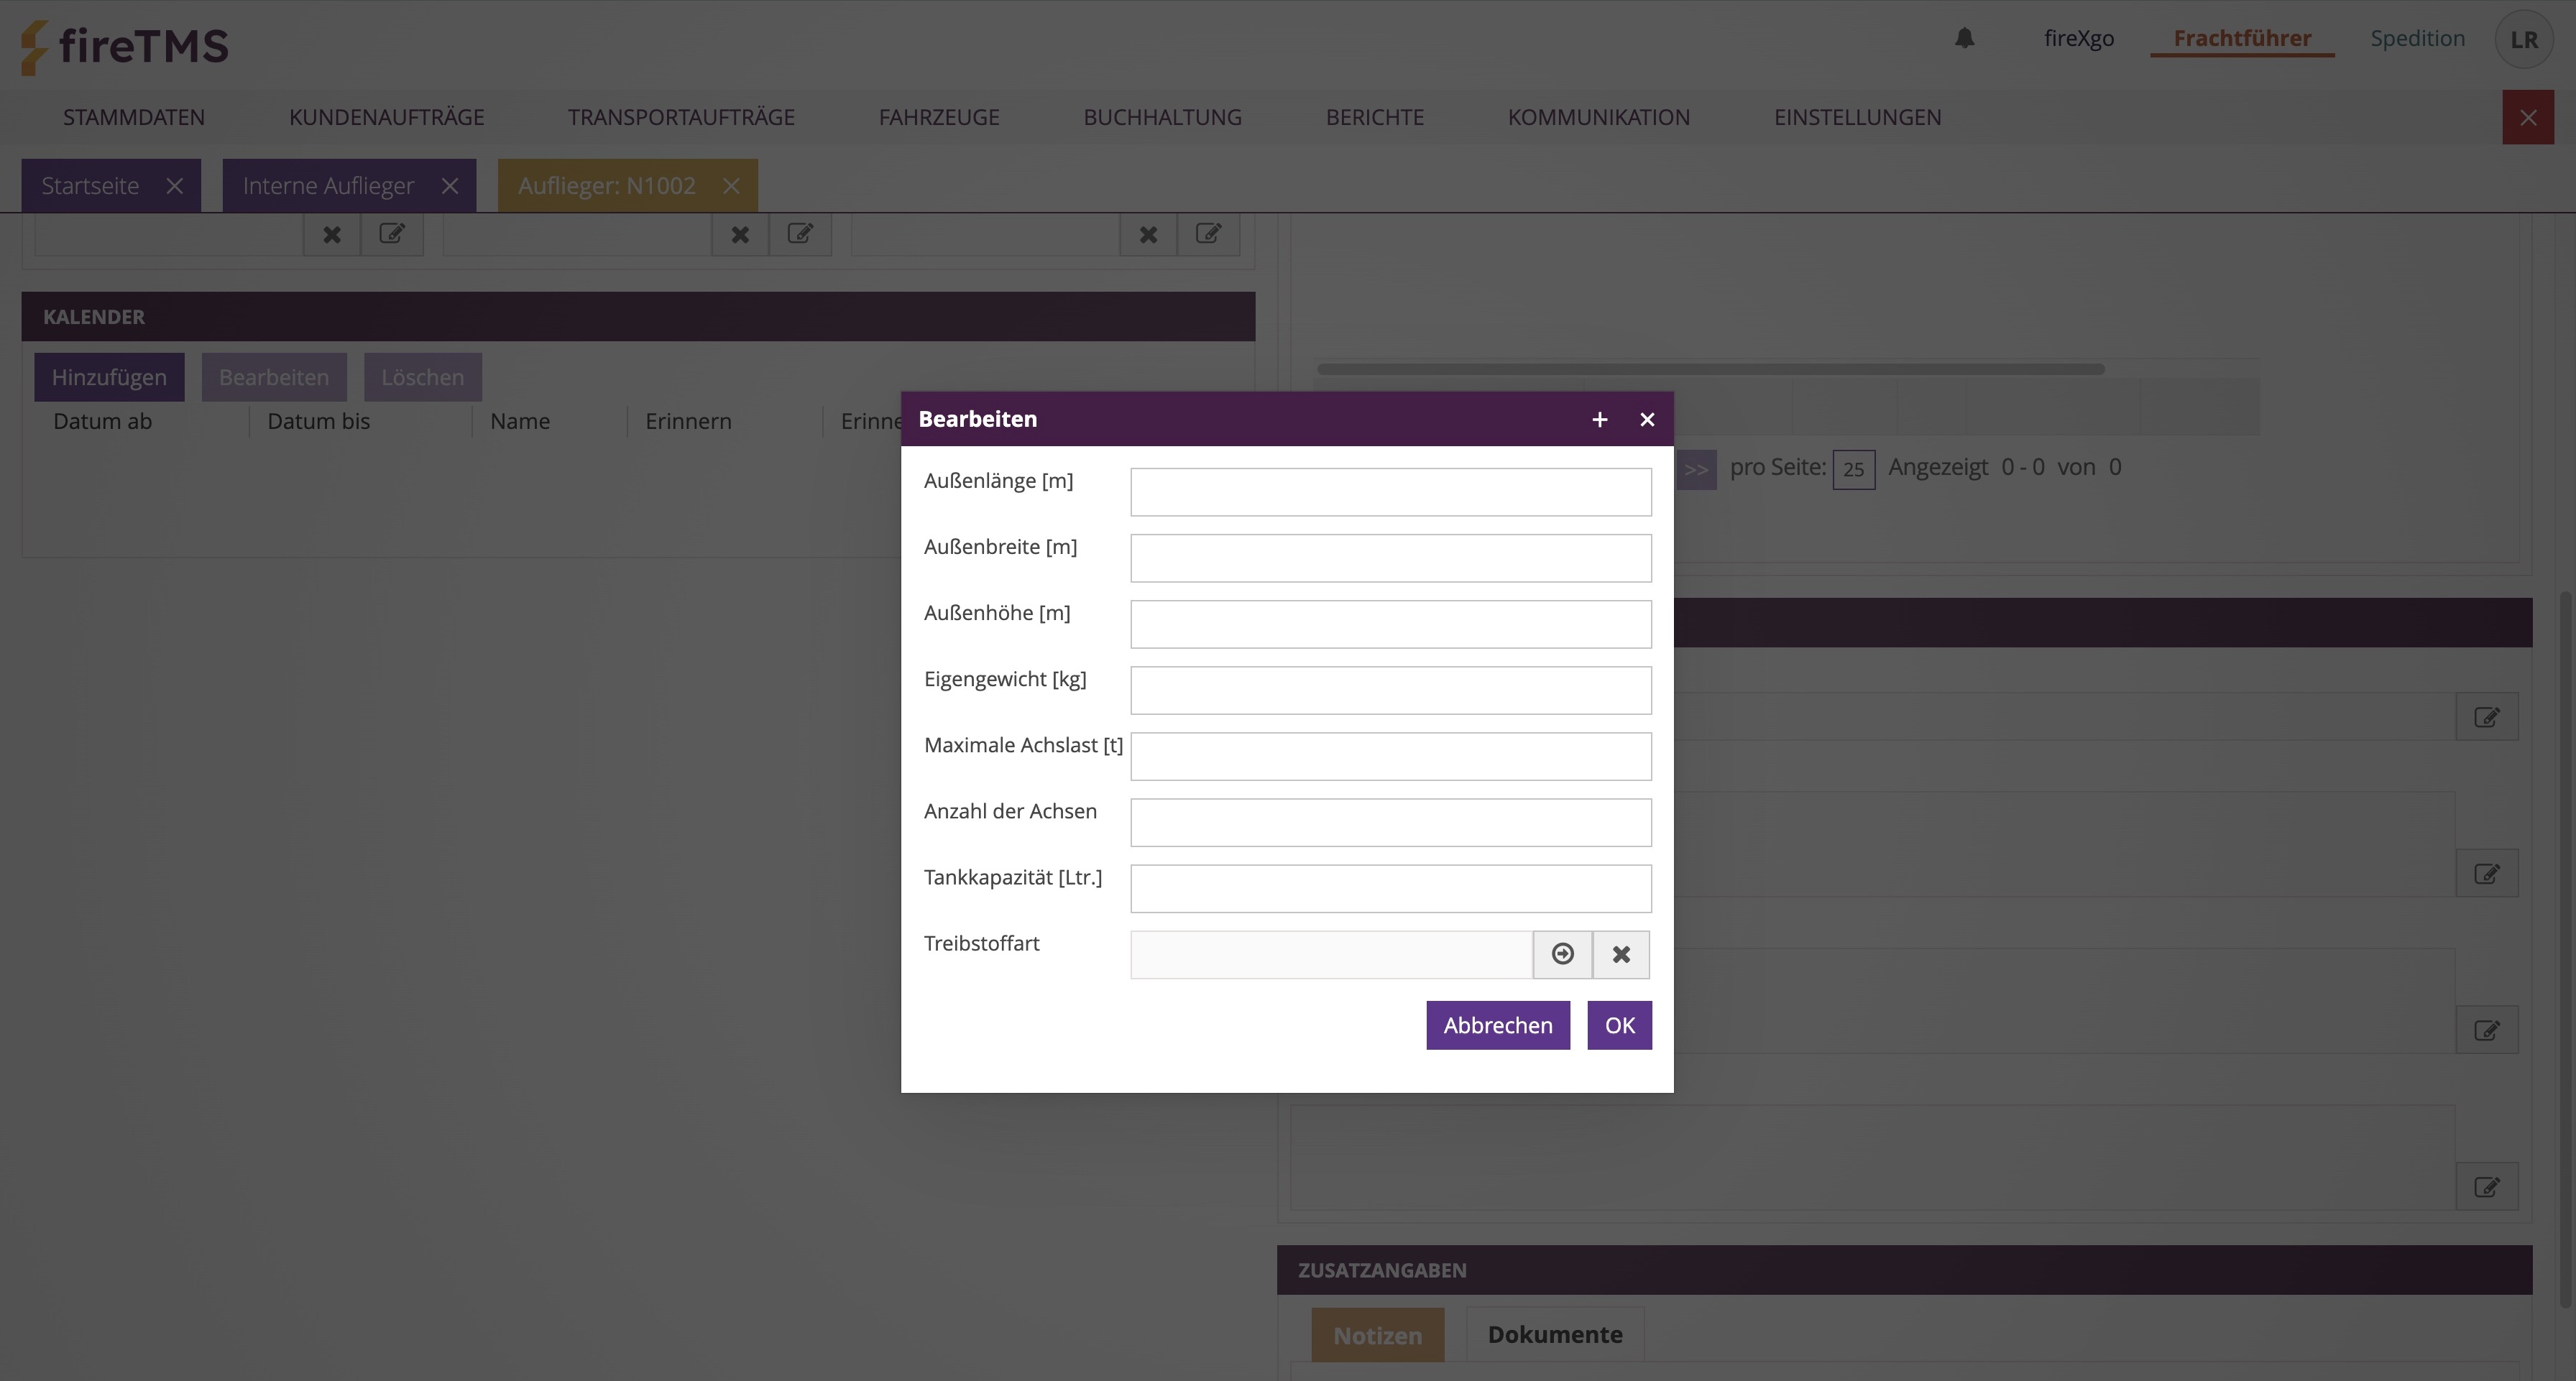Click the notification bell icon
2576x1381 pixels.
pyautogui.click(x=1964, y=38)
